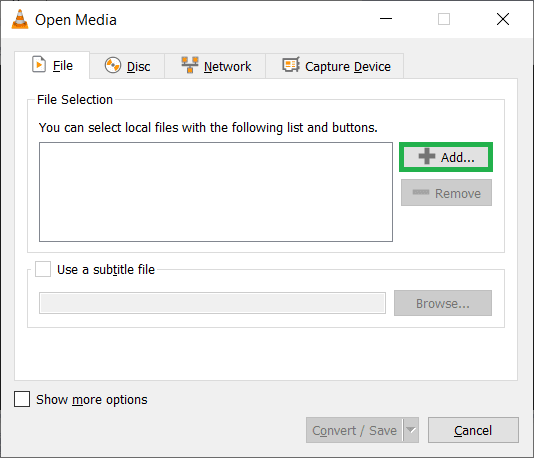Viewport: 535px width, 459px height.
Task: Click the minus icon on Remove button
Action: point(421,192)
